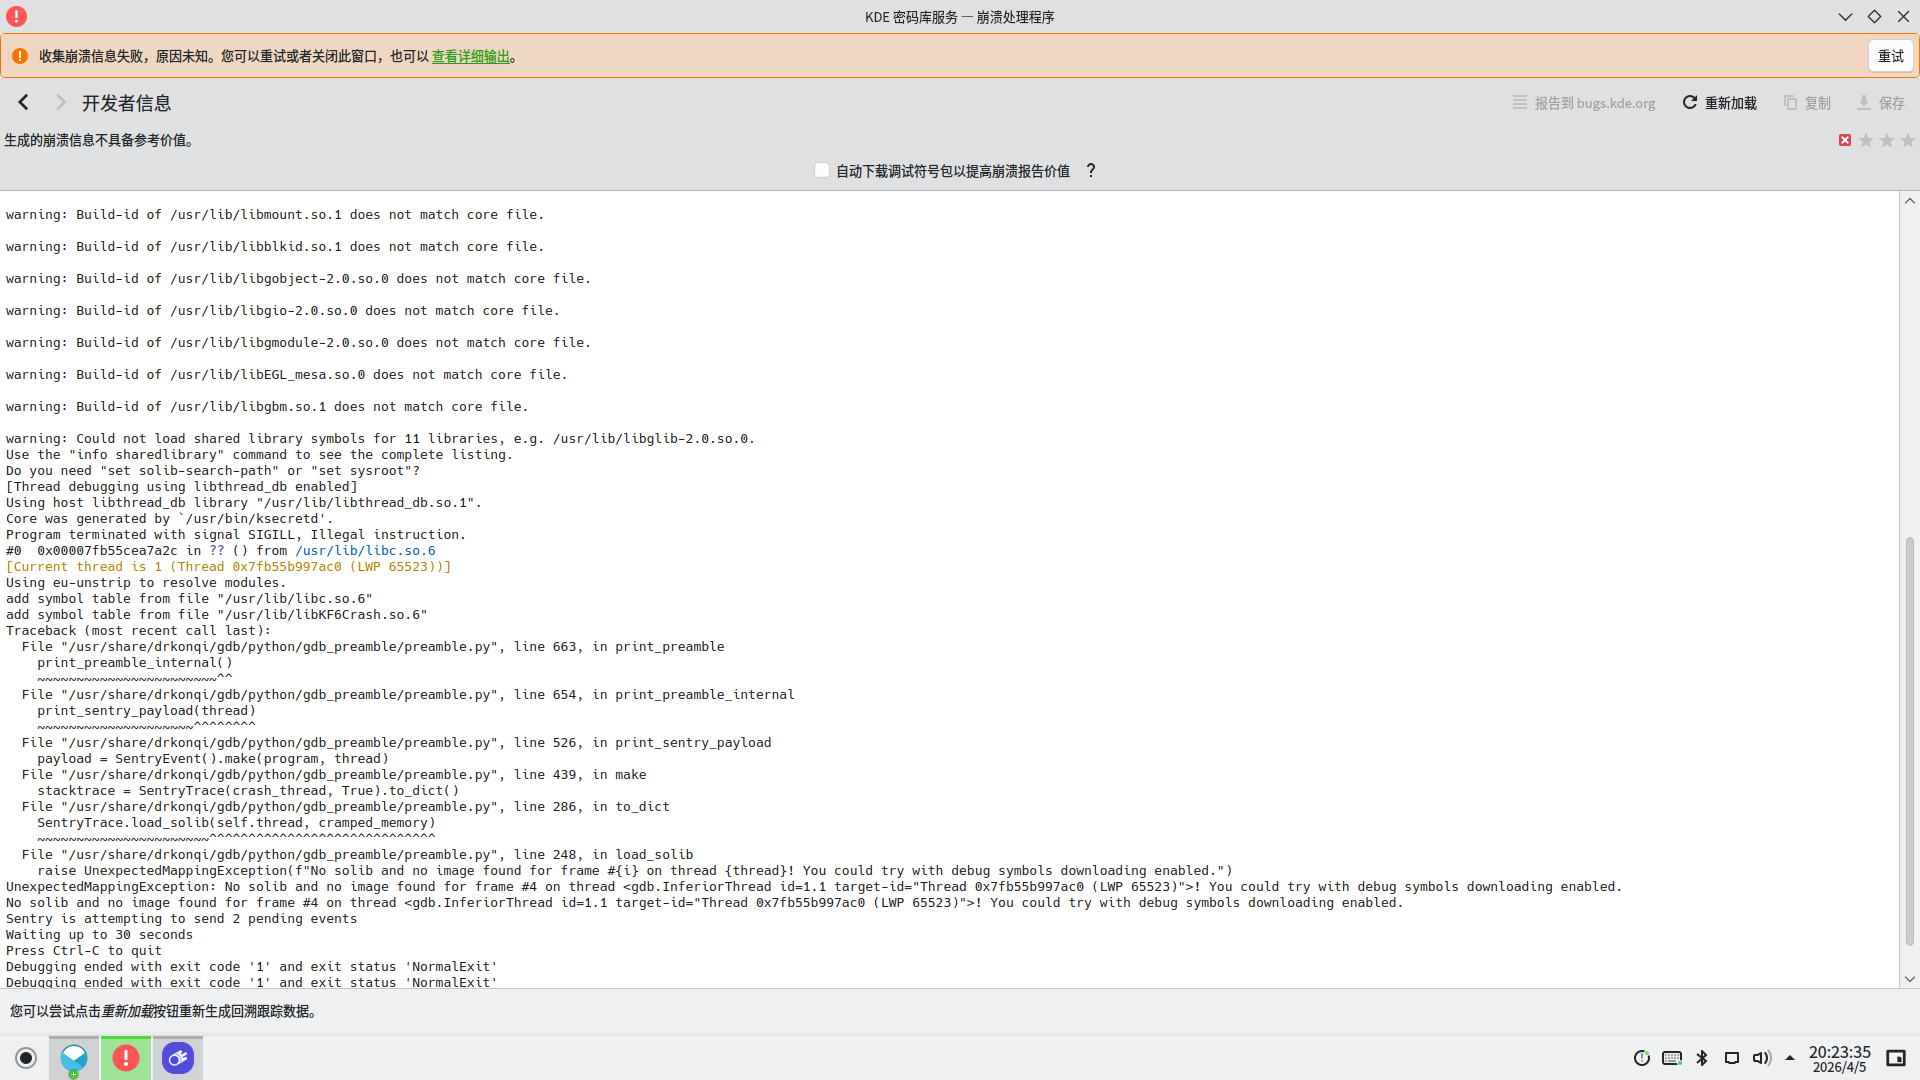Open the help question mark beside checkbox

pos(1091,171)
